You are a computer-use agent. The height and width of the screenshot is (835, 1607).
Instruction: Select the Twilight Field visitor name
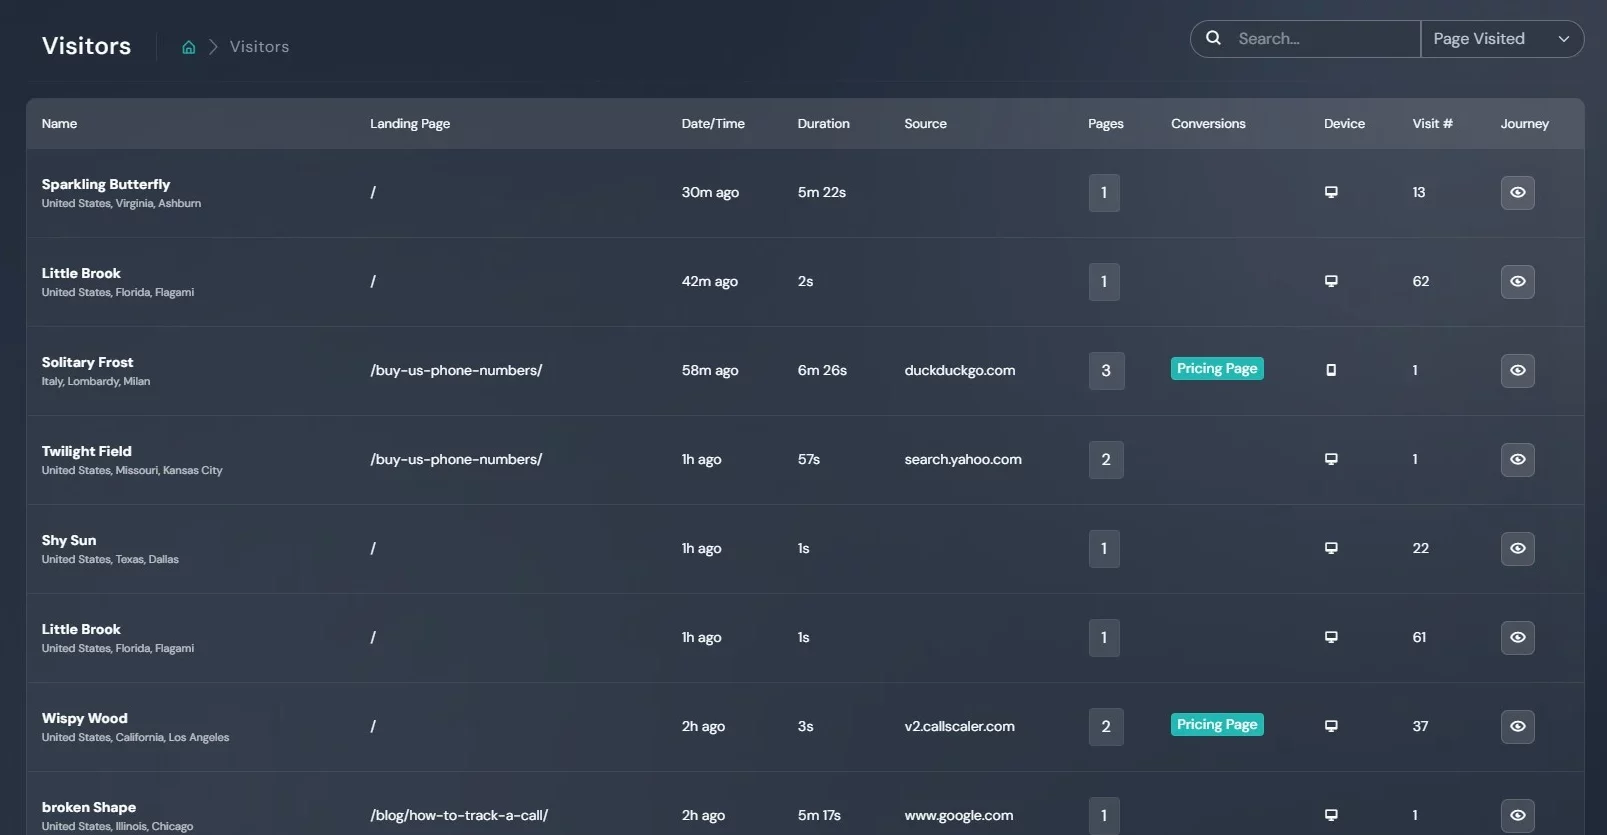[87, 451]
